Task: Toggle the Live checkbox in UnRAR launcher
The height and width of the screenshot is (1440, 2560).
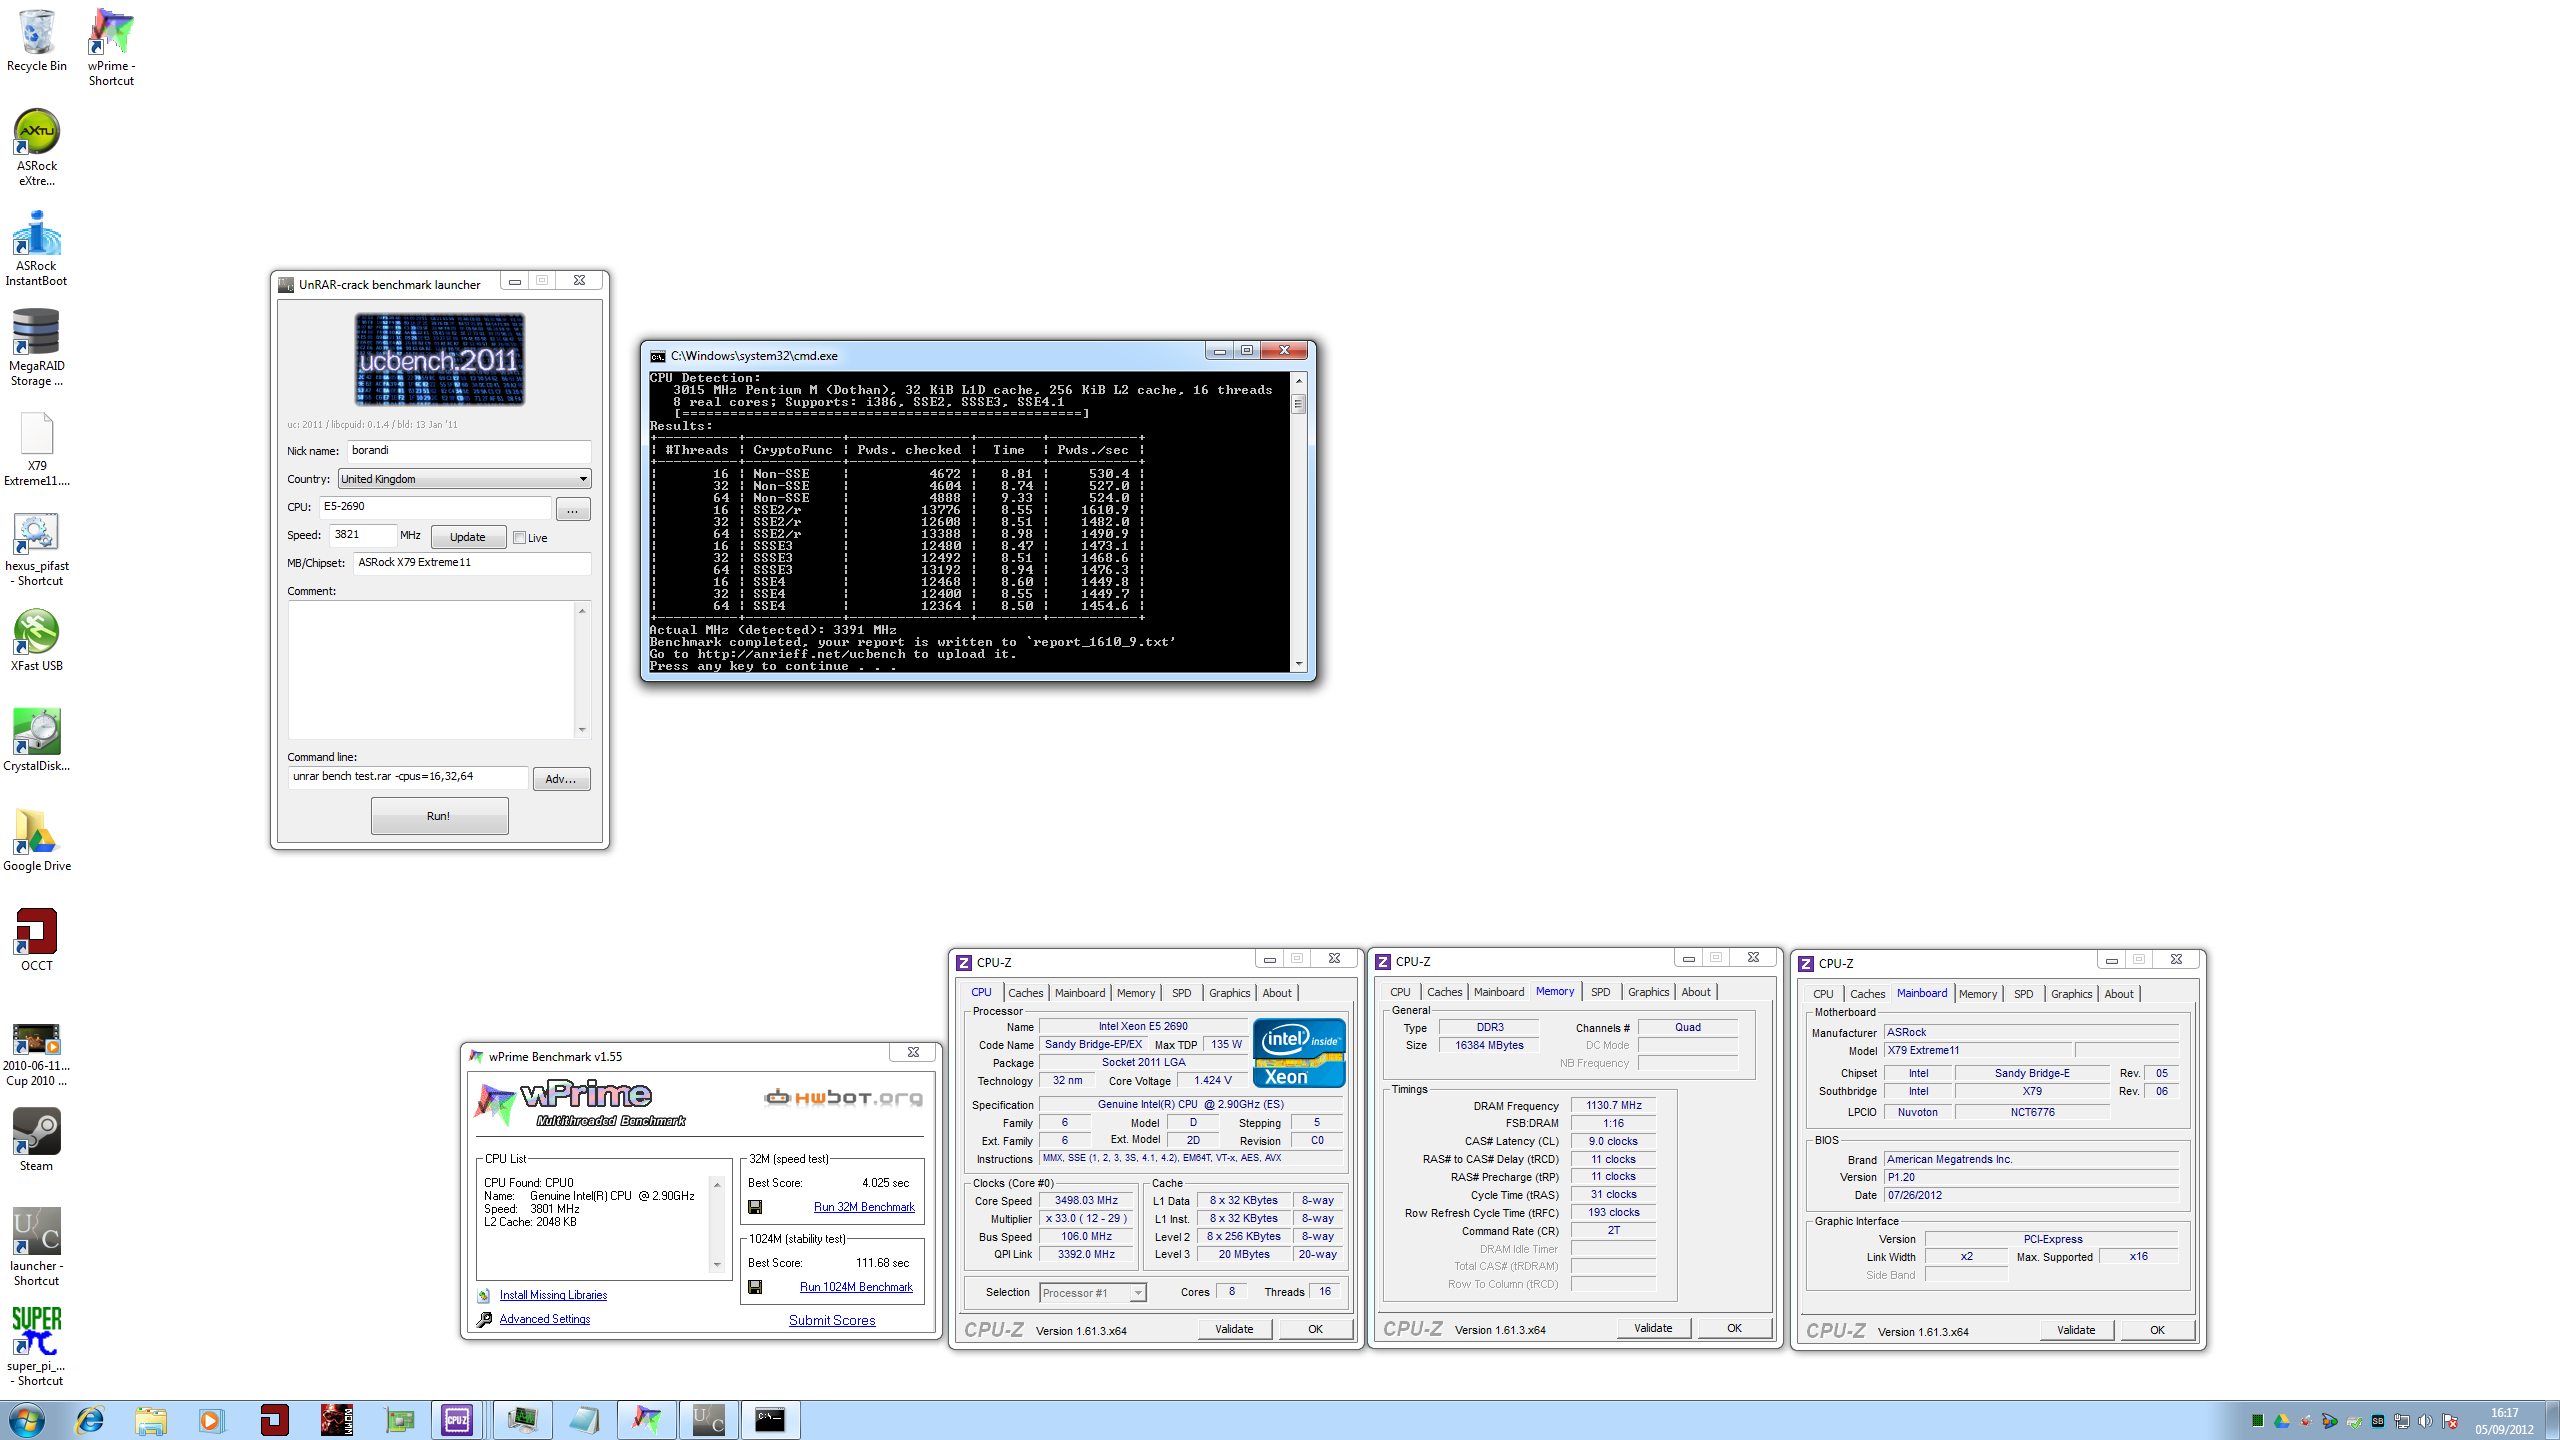Action: [x=519, y=538]
